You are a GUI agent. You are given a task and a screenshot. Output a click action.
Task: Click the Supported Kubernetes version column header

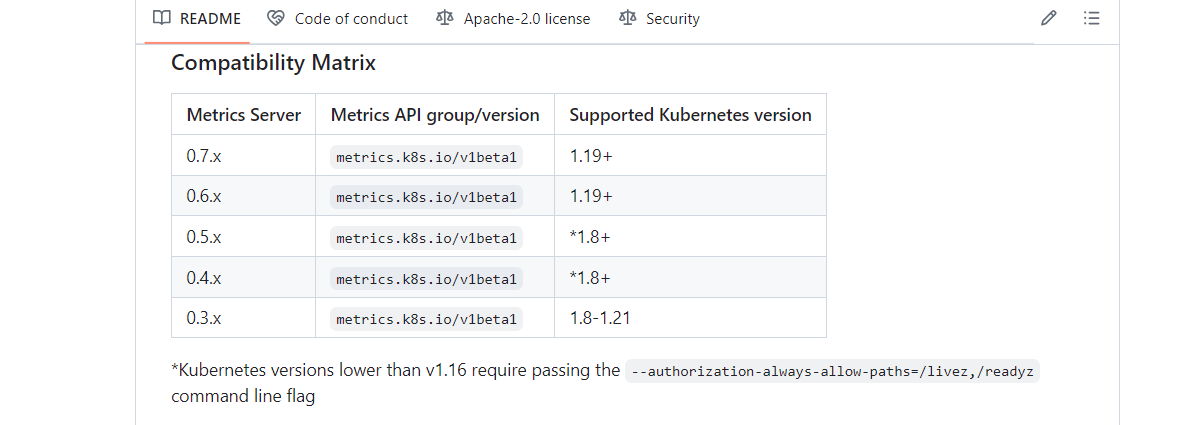[690, 115]
